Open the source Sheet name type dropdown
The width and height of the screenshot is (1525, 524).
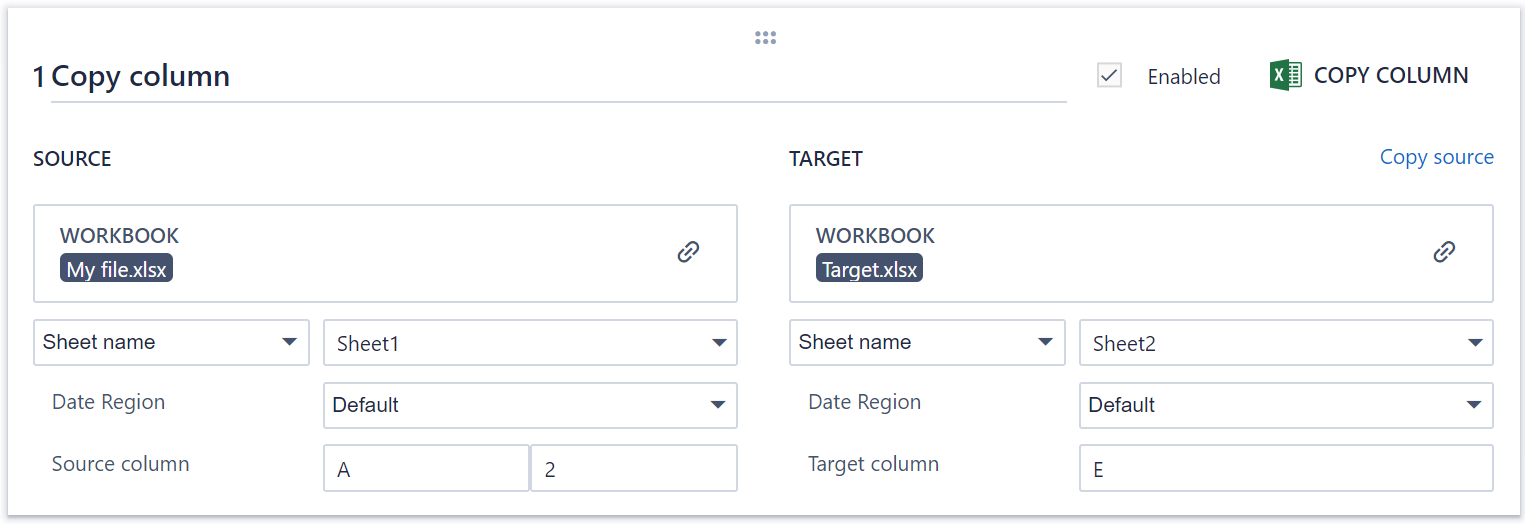click(x=171, y=342)
